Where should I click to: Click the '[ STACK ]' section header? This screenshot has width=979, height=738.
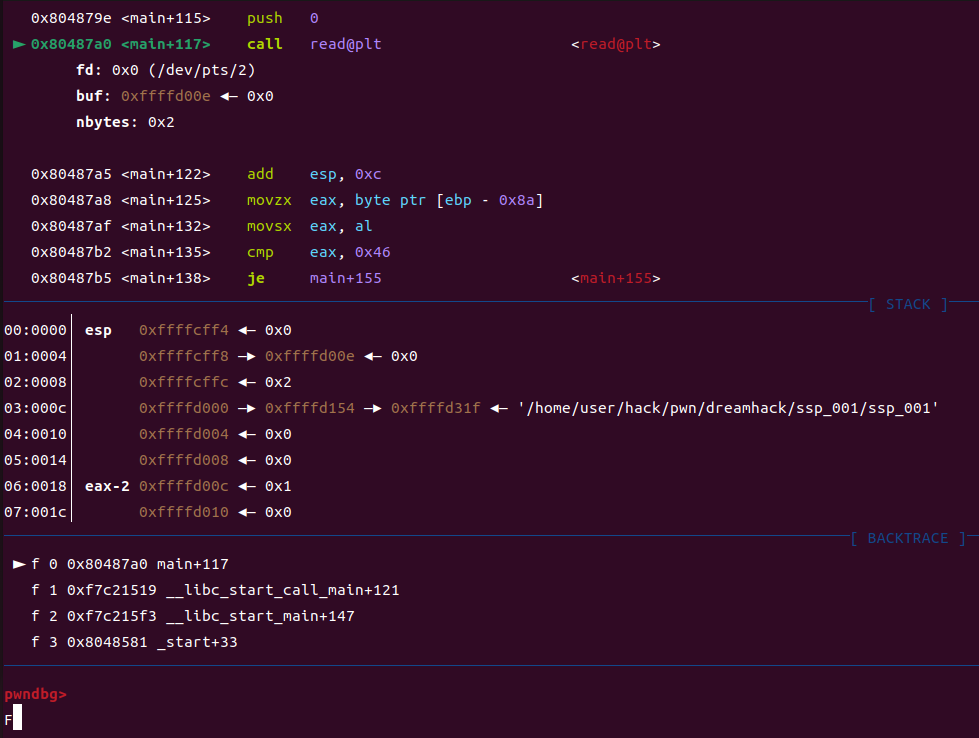(908, 304)
